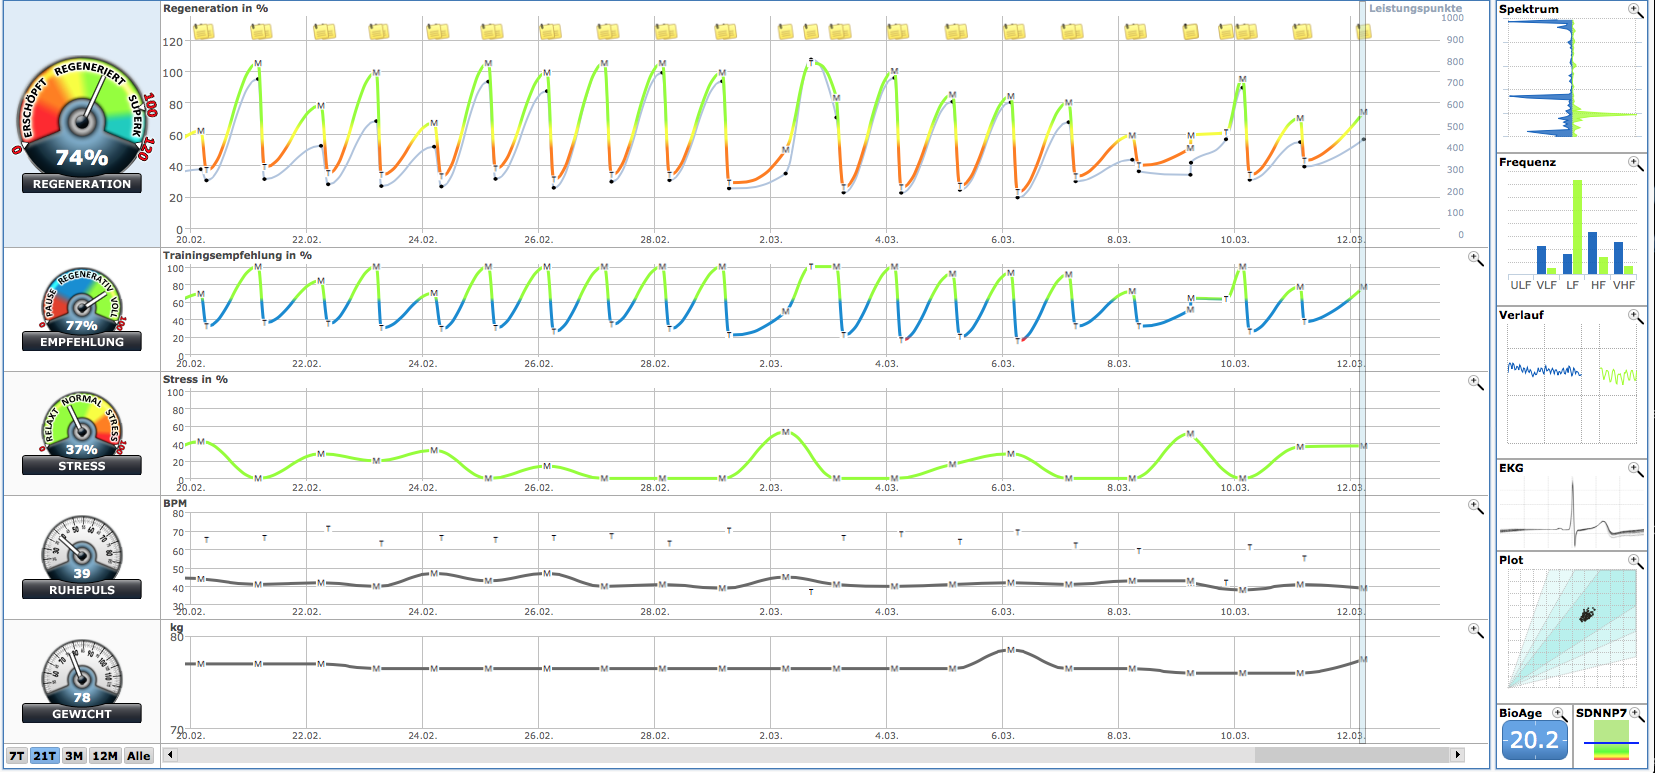The width and height of the screenshot is (1655, 773).
Task: Click the BioAge magnifier icon
Action: pyautogui.click(x=1558, y=713)
